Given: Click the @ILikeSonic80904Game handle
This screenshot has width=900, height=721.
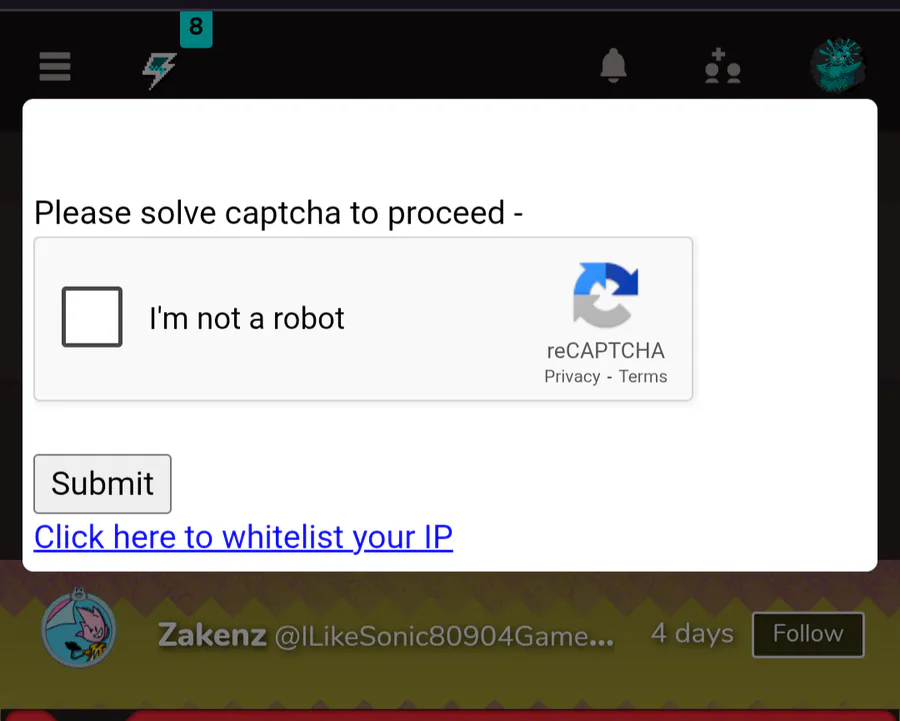Looking at the screenshot, I should tap(444, 636).
